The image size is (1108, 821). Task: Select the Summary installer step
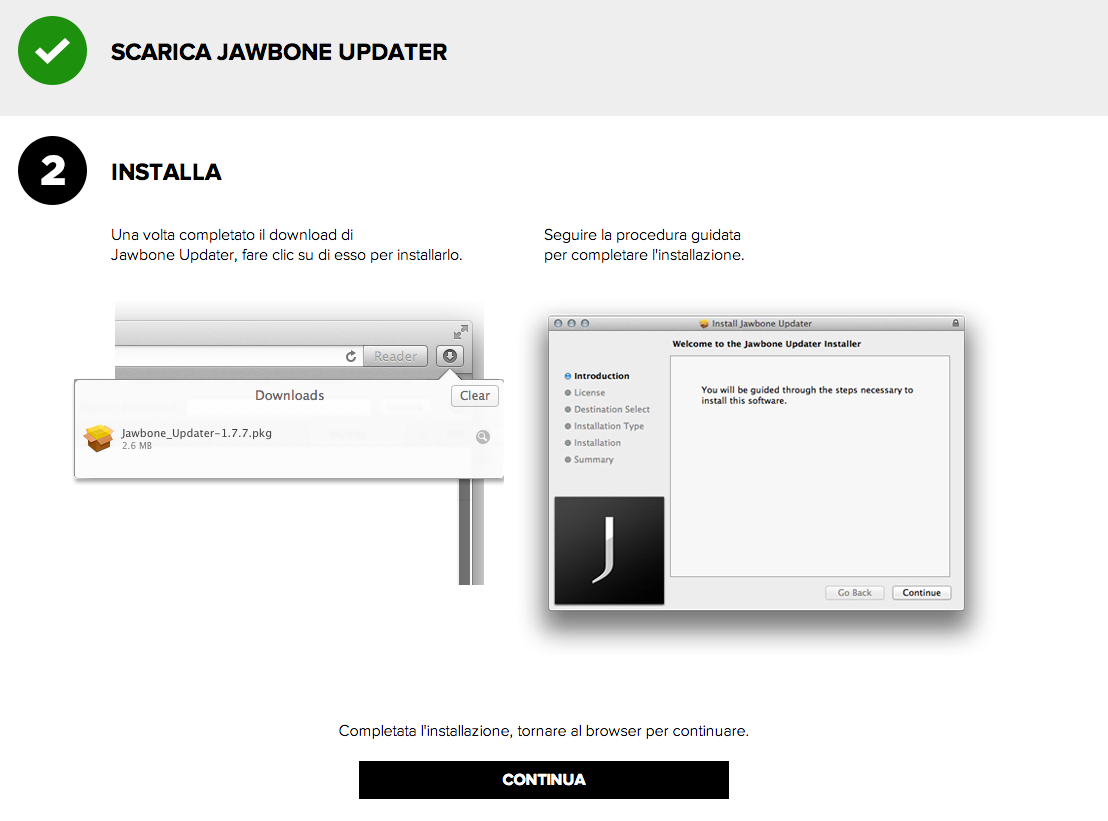589,459
